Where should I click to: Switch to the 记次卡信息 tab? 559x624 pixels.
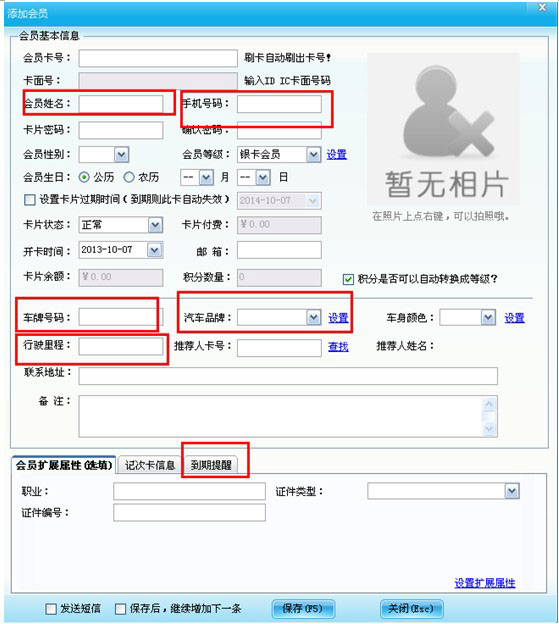(150, 465)
